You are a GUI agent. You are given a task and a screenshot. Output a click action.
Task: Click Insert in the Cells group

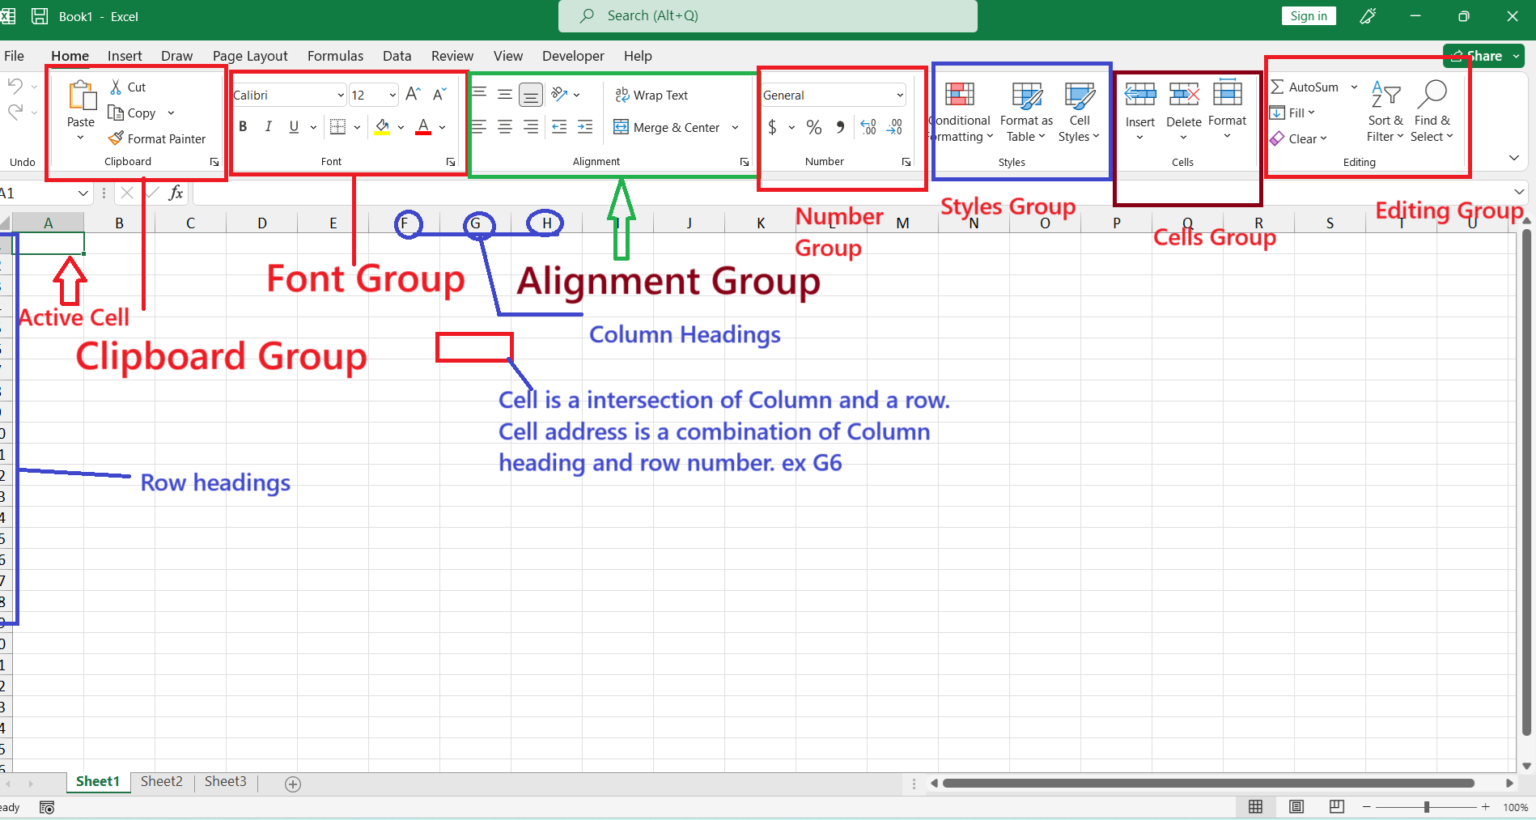pos(1140,110)
